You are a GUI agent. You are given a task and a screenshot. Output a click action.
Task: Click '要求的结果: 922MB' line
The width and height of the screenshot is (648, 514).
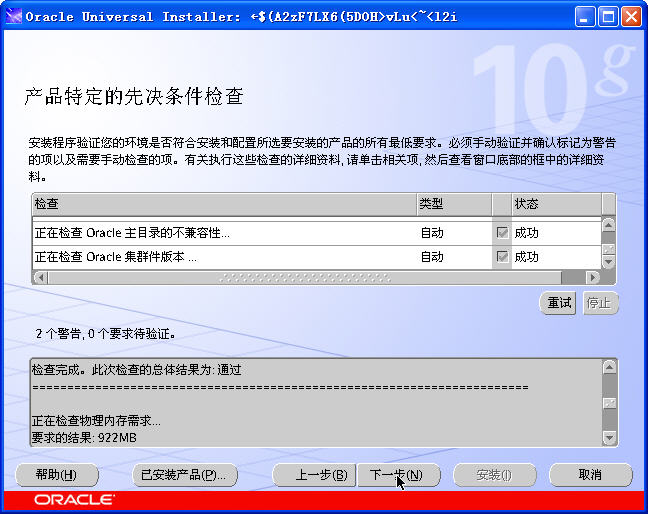tap(84, 437)
